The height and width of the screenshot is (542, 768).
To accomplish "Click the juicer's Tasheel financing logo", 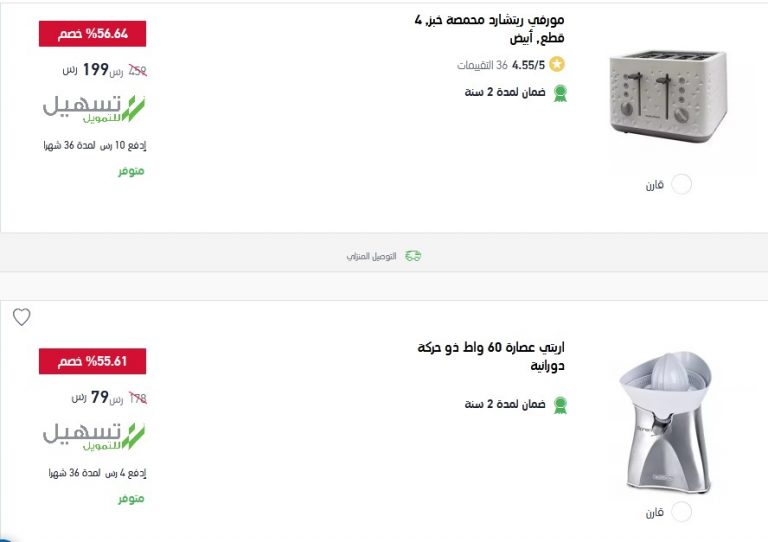I will click(x=94, y=436).
